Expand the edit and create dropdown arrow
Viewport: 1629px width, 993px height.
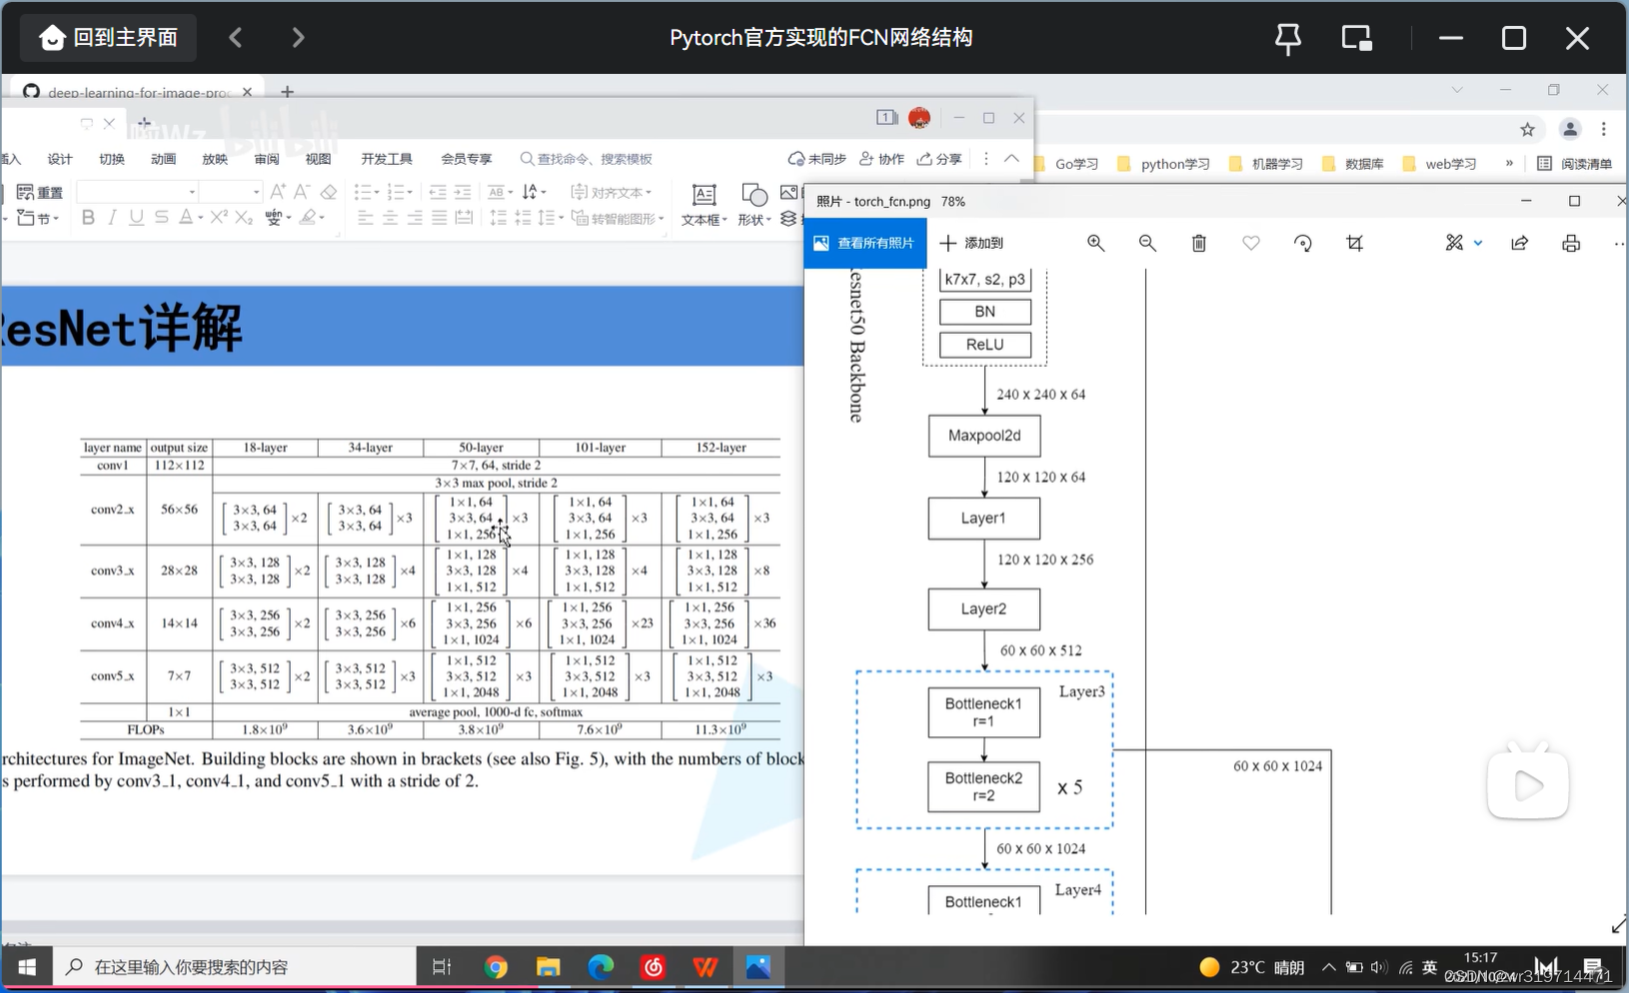[x=1478, y=243]
